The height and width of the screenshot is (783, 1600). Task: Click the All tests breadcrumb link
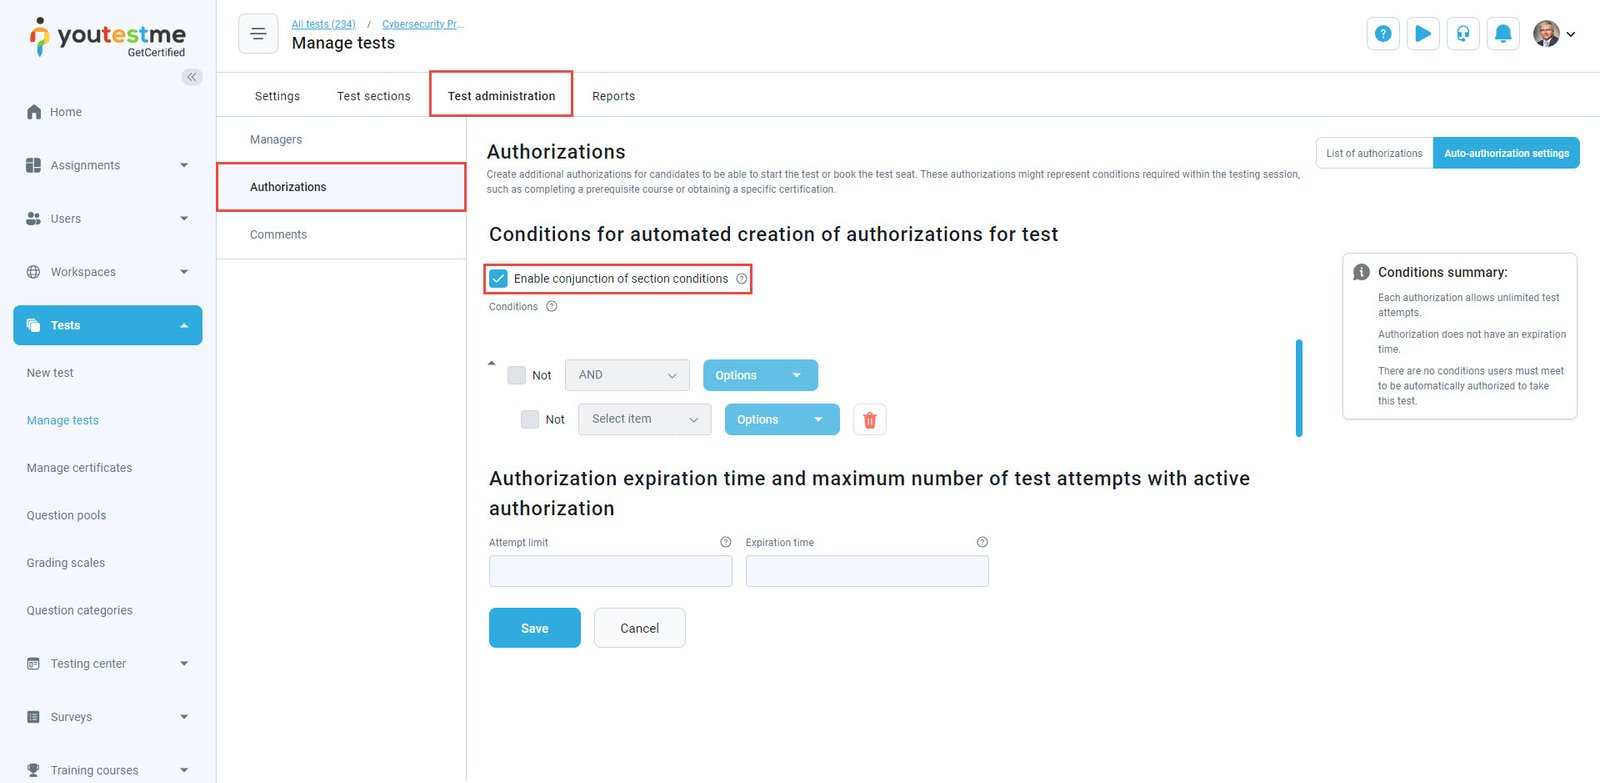coord(323,24)
